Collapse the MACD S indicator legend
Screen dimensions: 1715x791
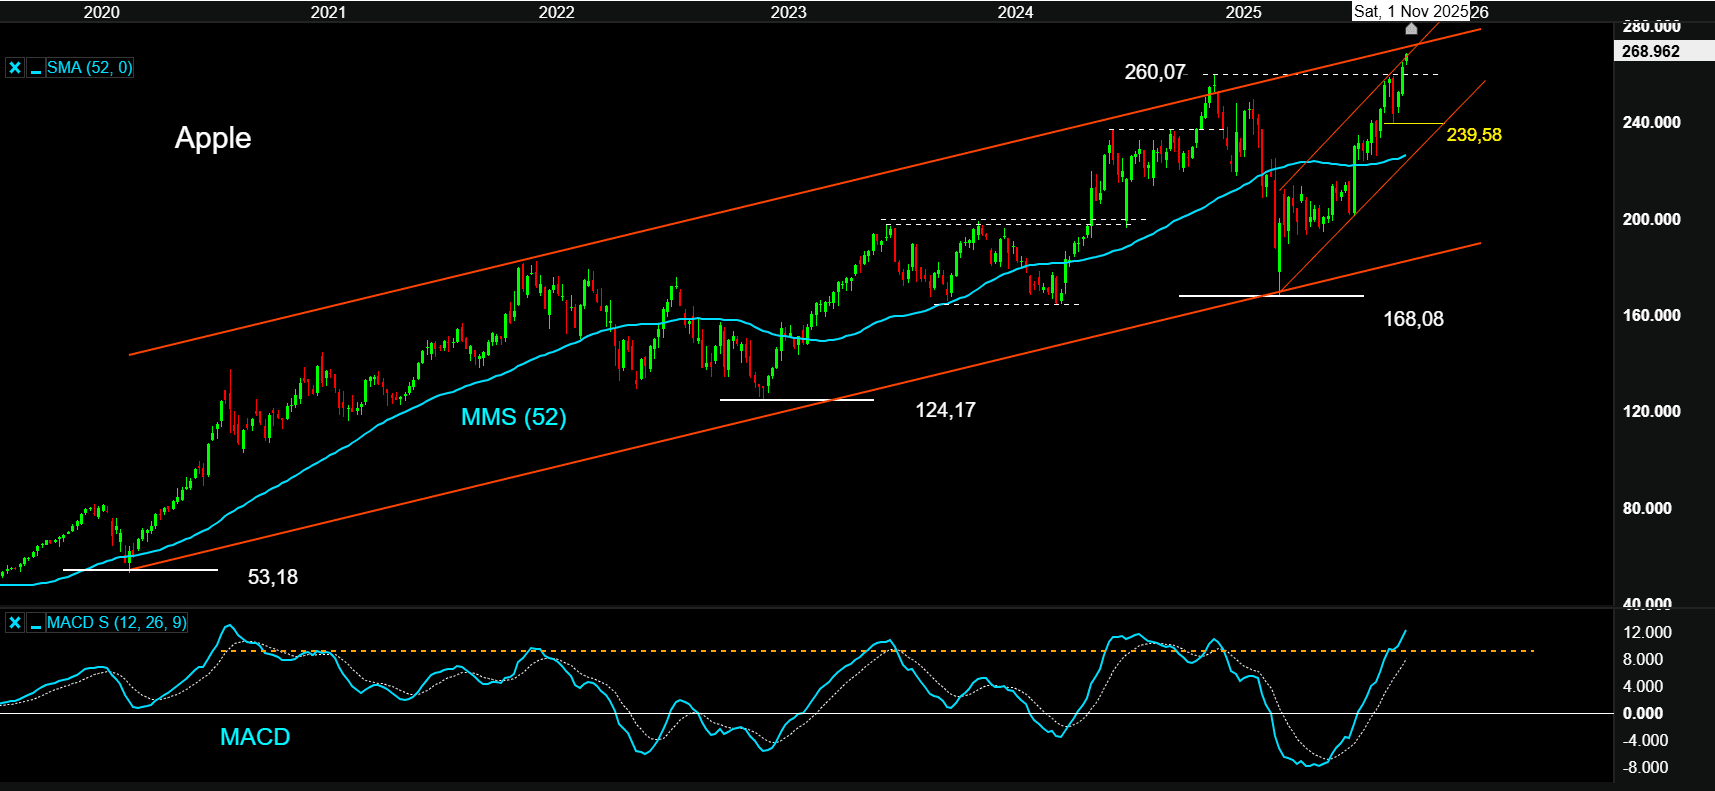point(36,623)
